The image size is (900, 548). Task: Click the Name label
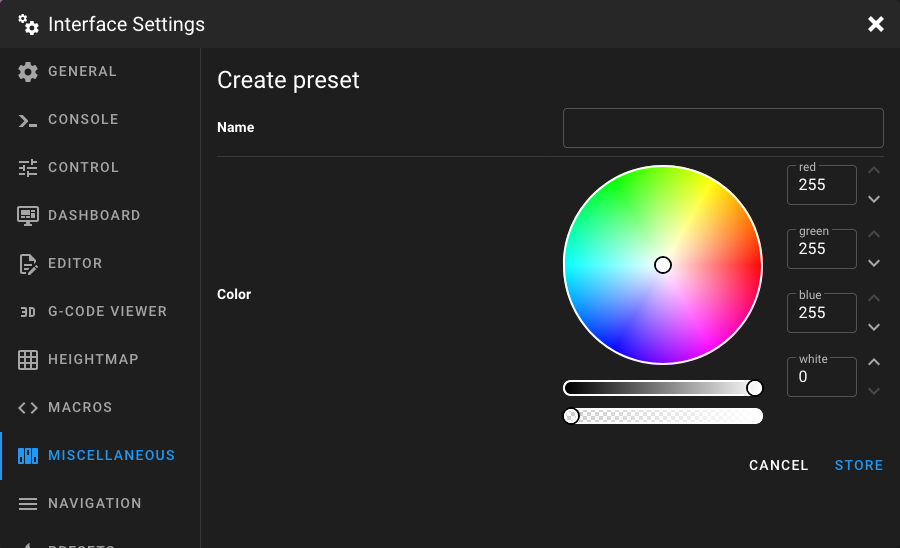click(x=235, y=127)
